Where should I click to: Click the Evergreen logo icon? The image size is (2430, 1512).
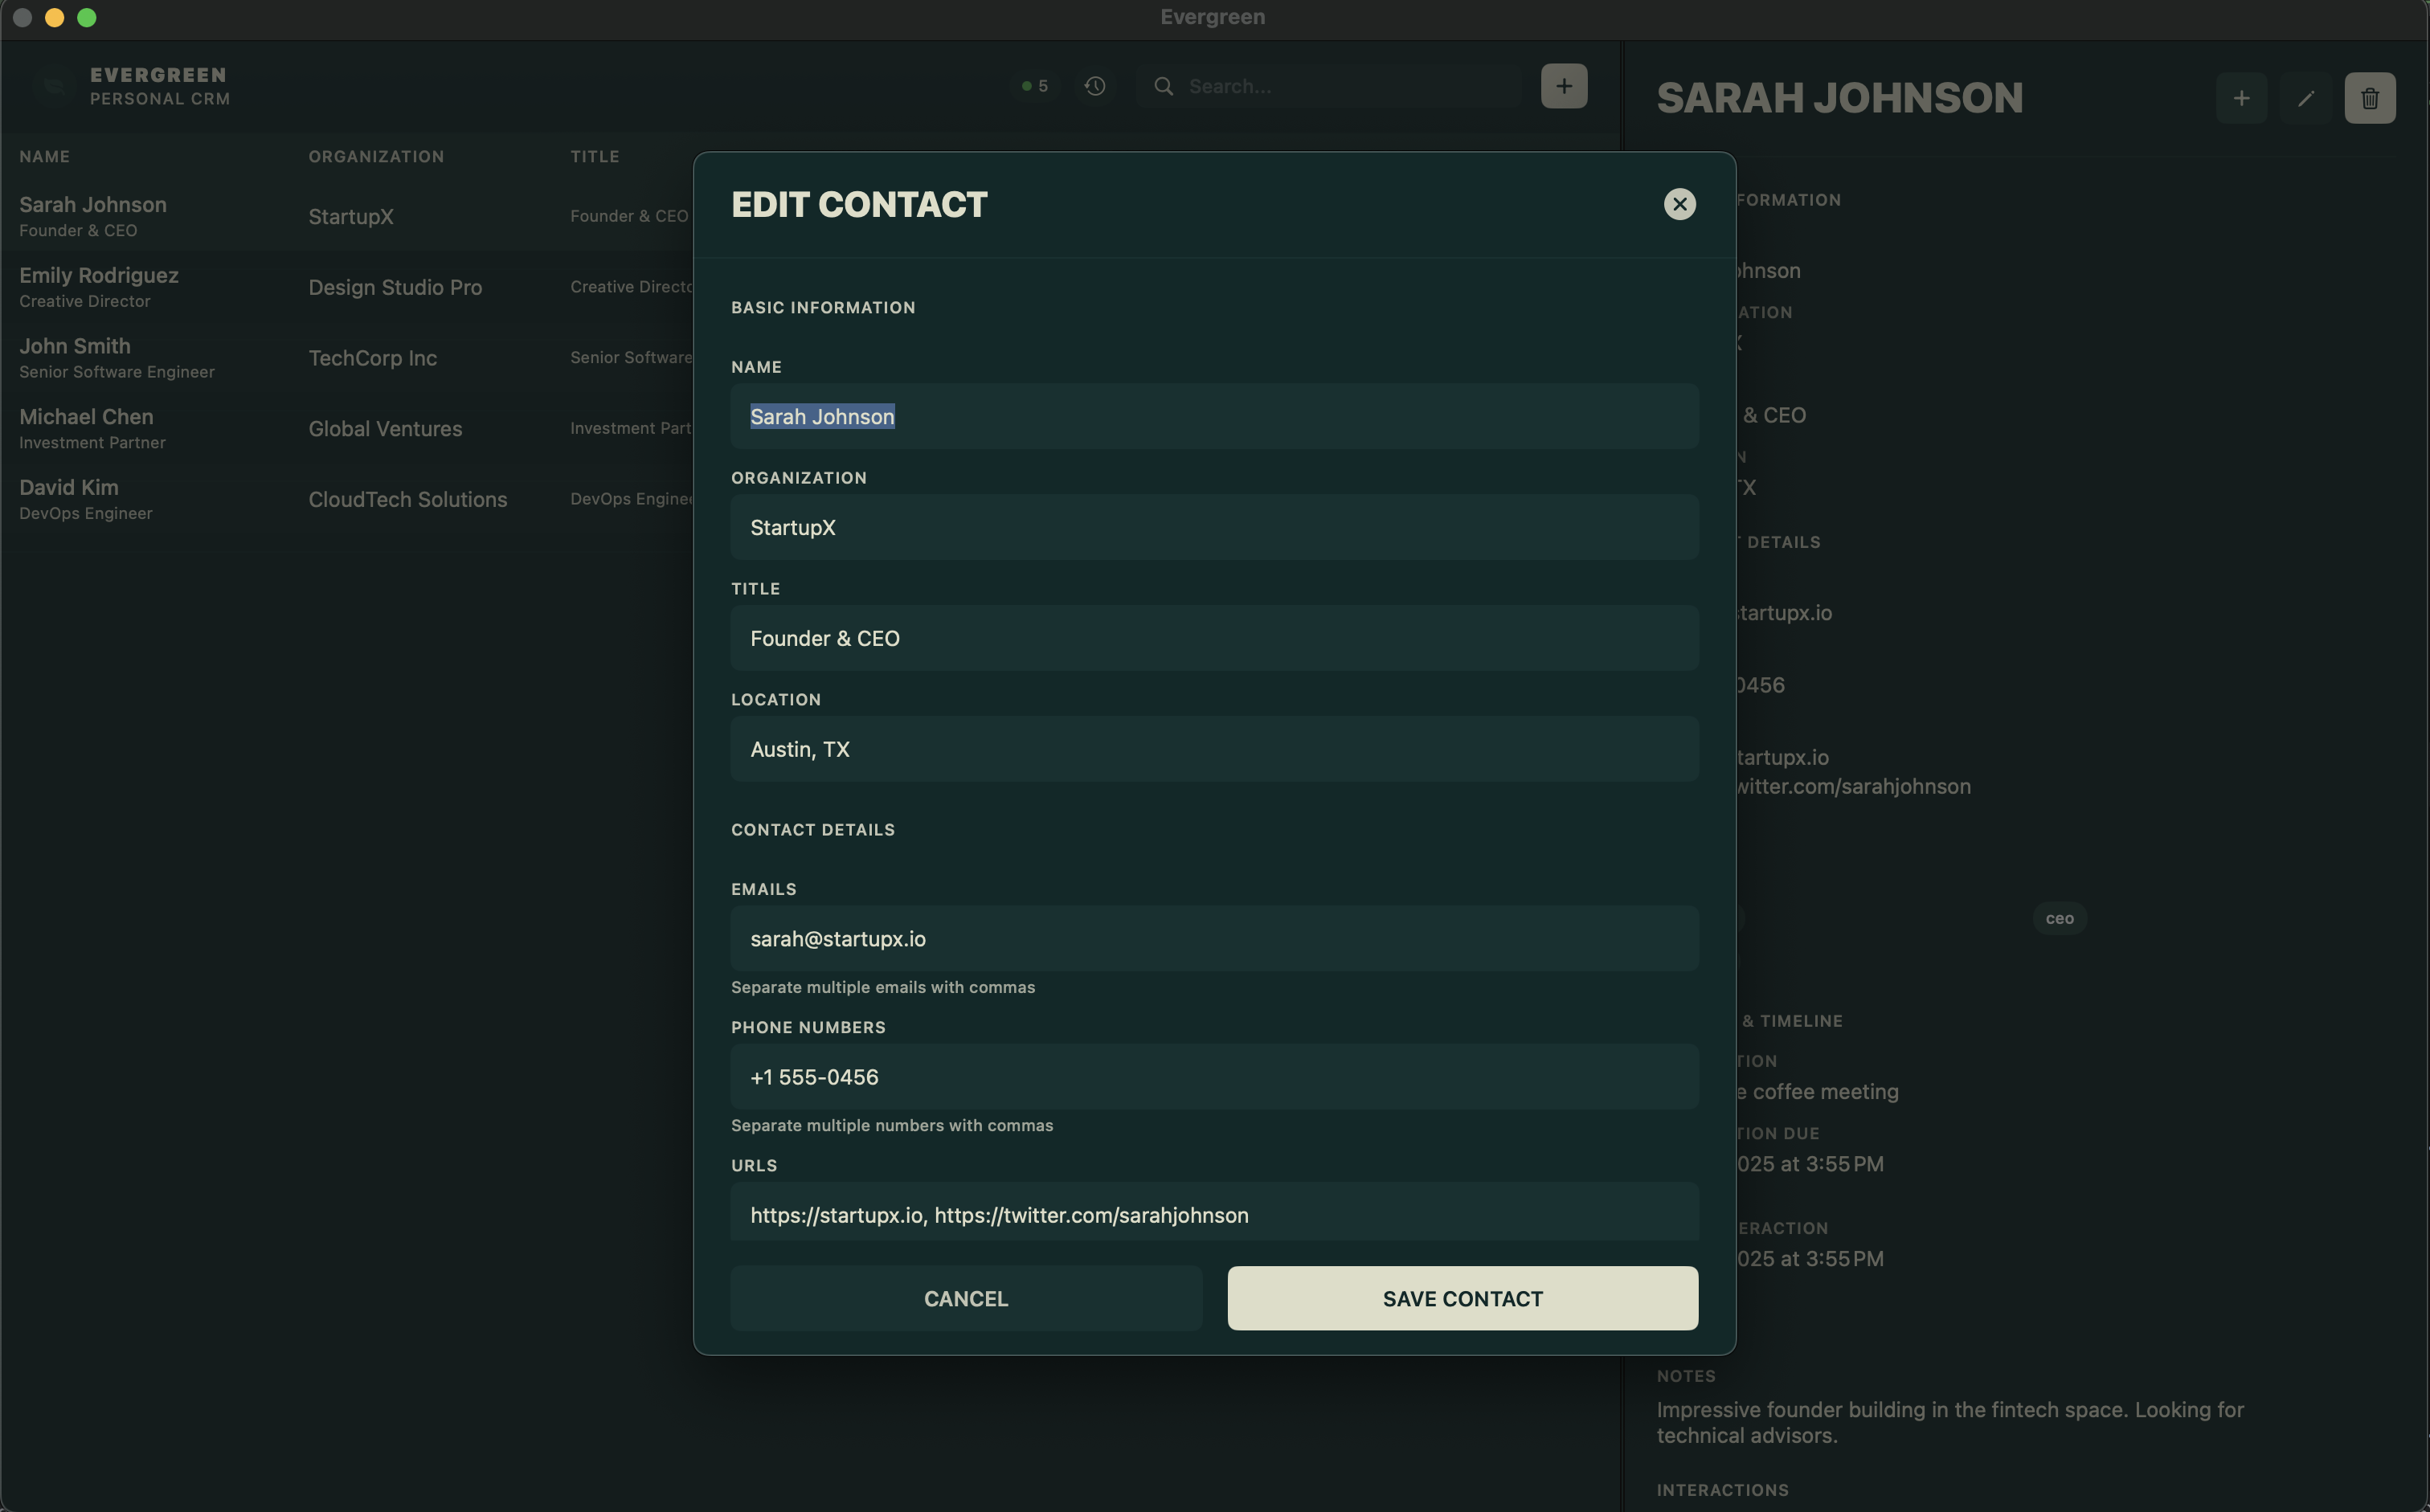coord(52,86)
